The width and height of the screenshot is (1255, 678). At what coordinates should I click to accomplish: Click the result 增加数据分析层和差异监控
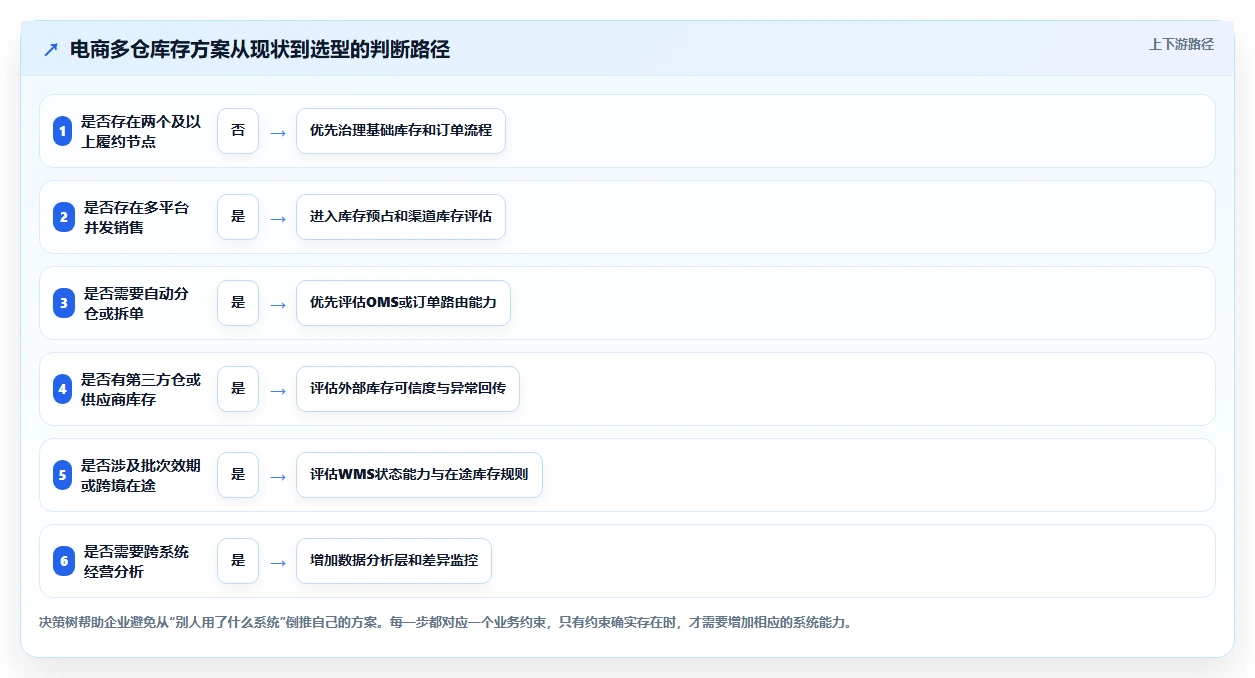point(394,561)
